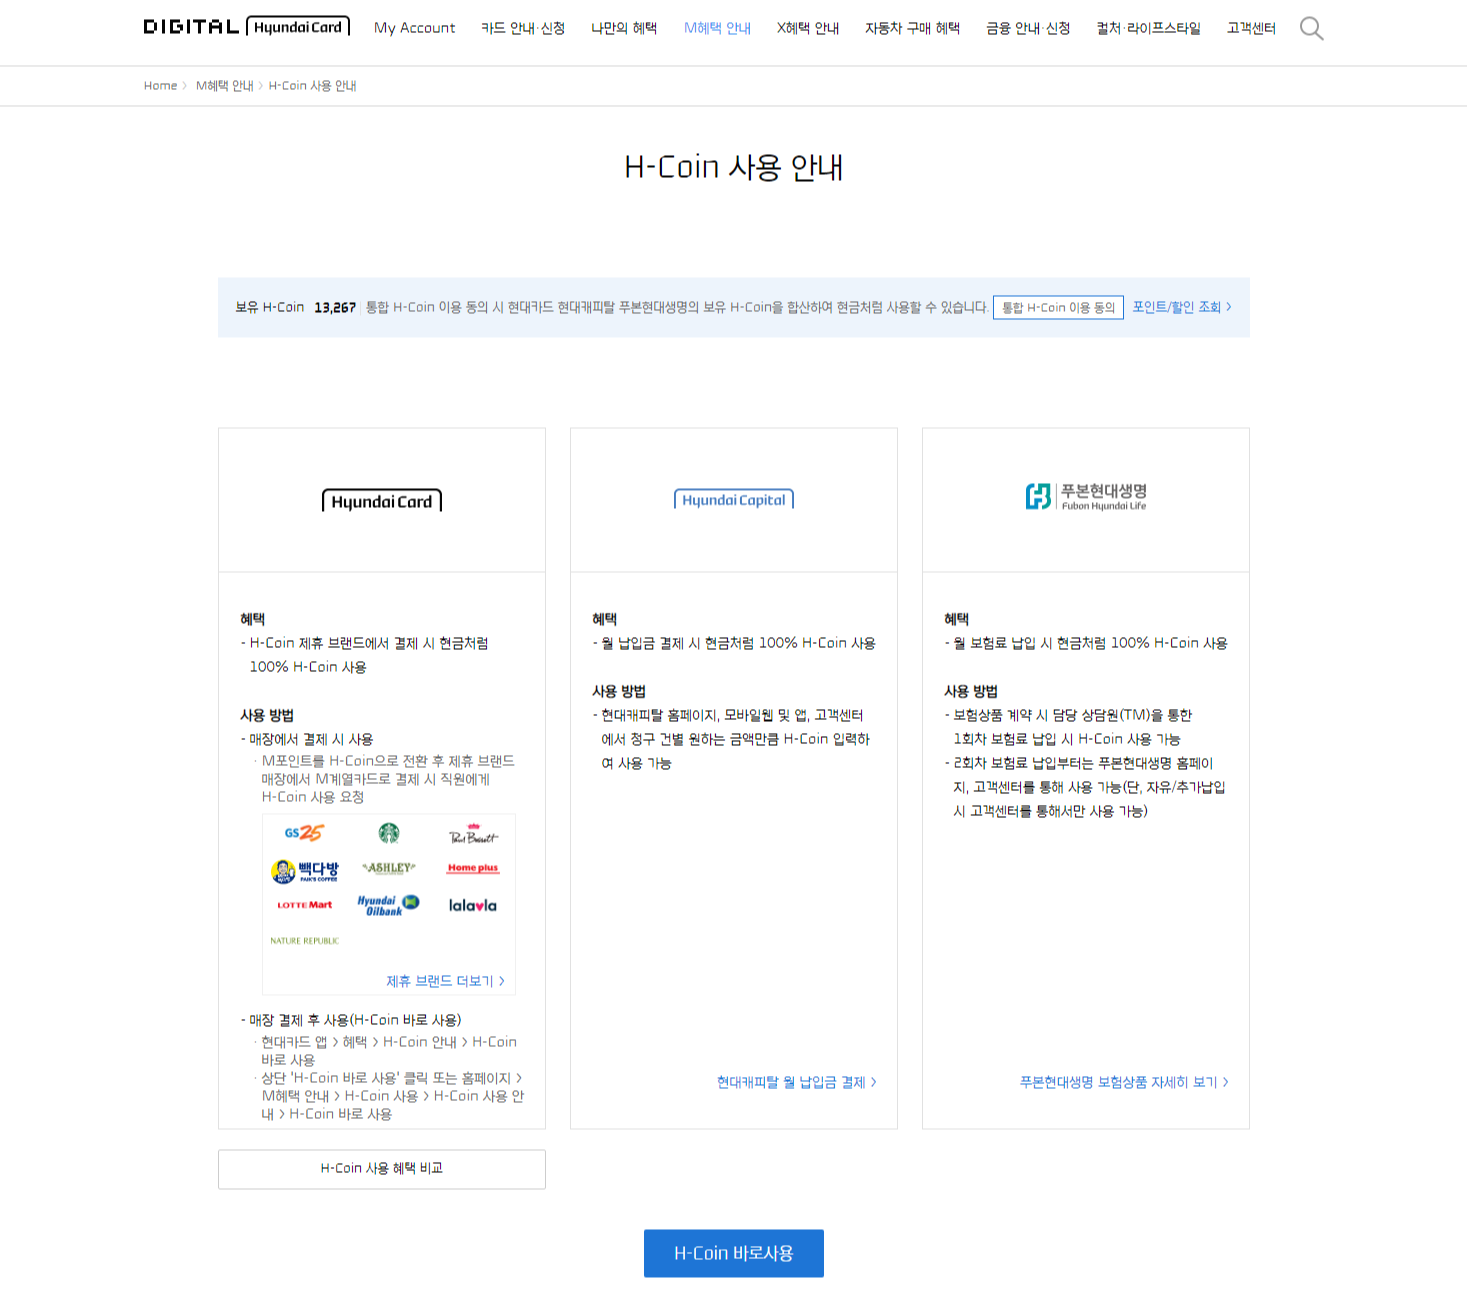Click 월 납입금 결제 시 현금처럼 benefit text

pyautogui.click(x=738, y=643)
